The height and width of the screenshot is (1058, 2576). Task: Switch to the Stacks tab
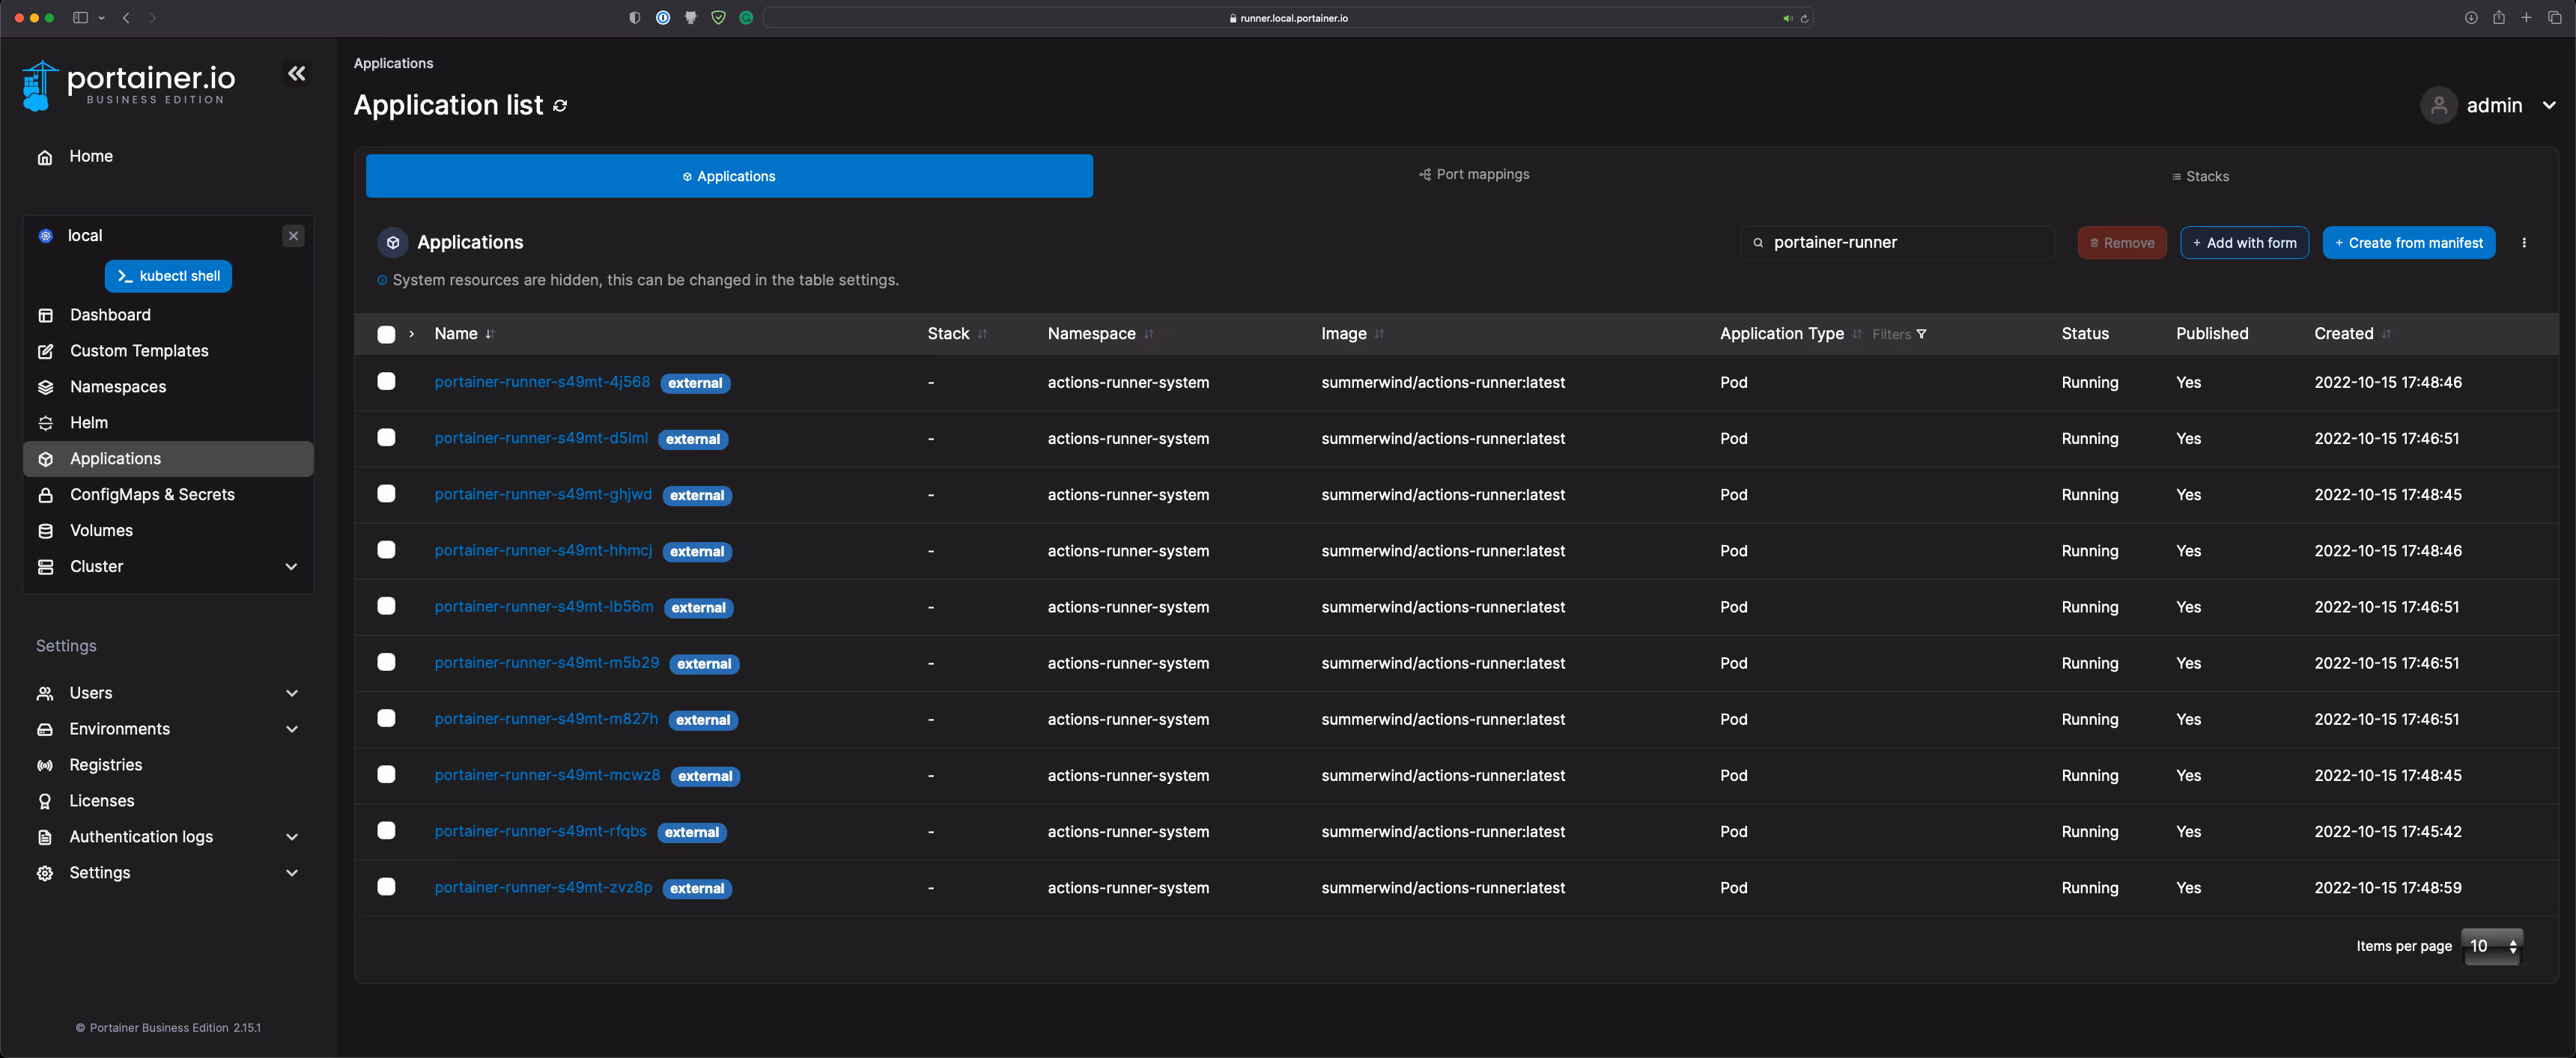pos(2200,177)
